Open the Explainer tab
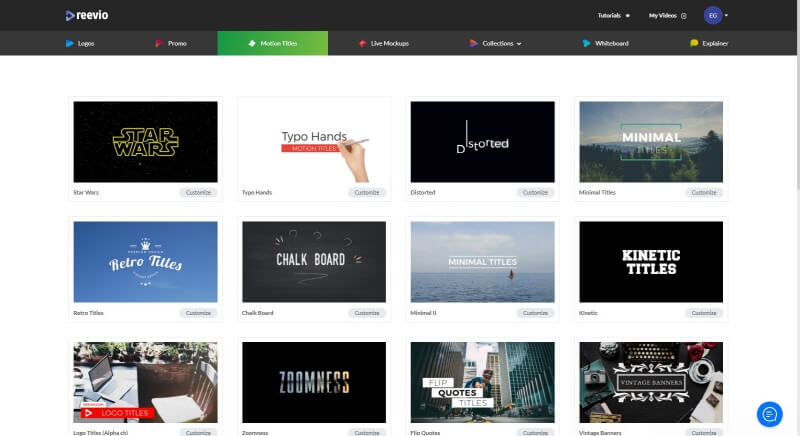This screenshot has width=800, height=436. pyautogui.click(x=709, y=43)
